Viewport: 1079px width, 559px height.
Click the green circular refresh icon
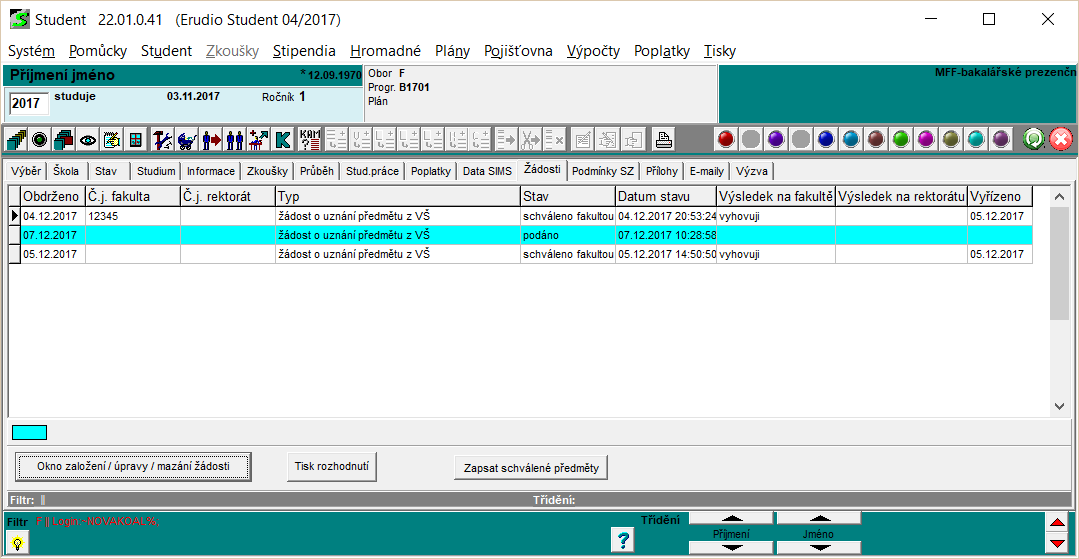[1035, 139]
